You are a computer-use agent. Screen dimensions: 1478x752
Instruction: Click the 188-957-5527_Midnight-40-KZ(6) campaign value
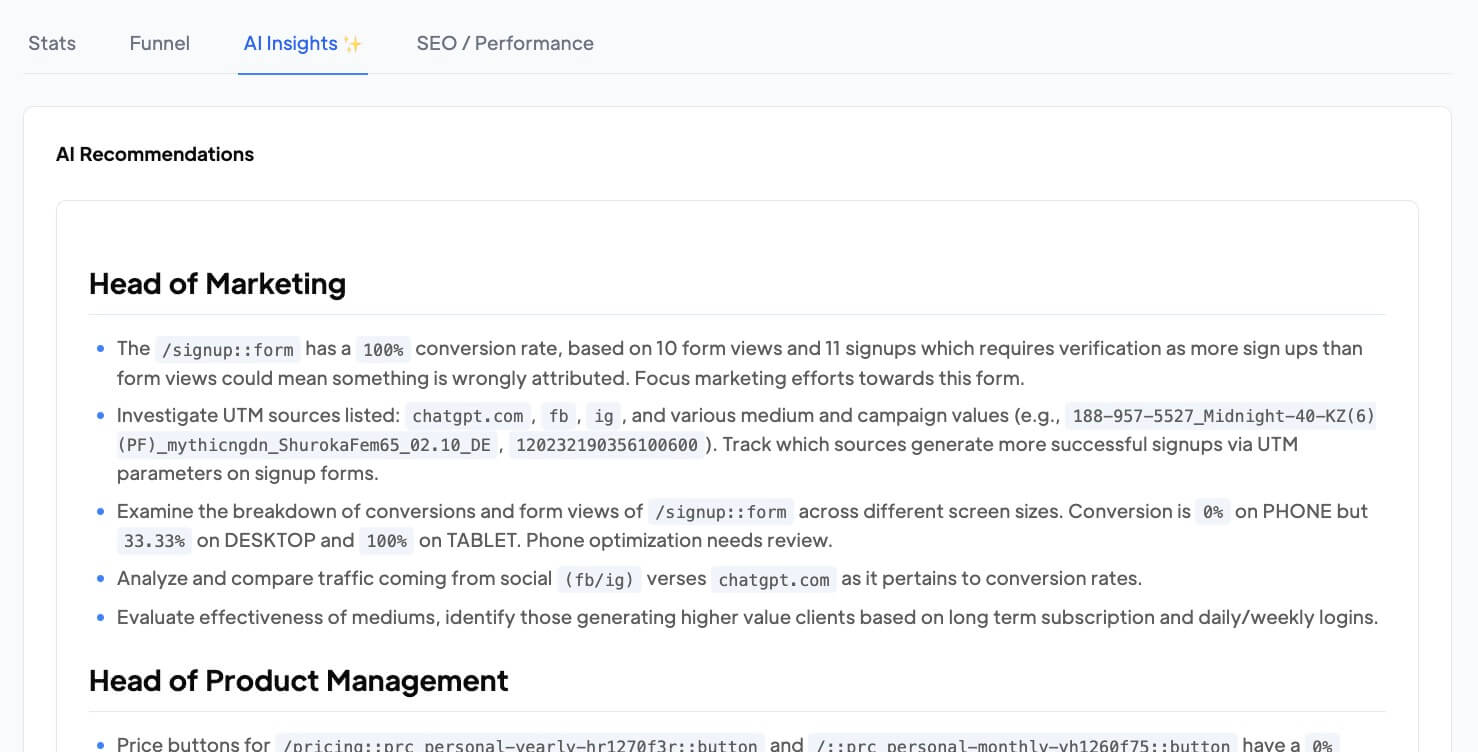(1221, 415)
